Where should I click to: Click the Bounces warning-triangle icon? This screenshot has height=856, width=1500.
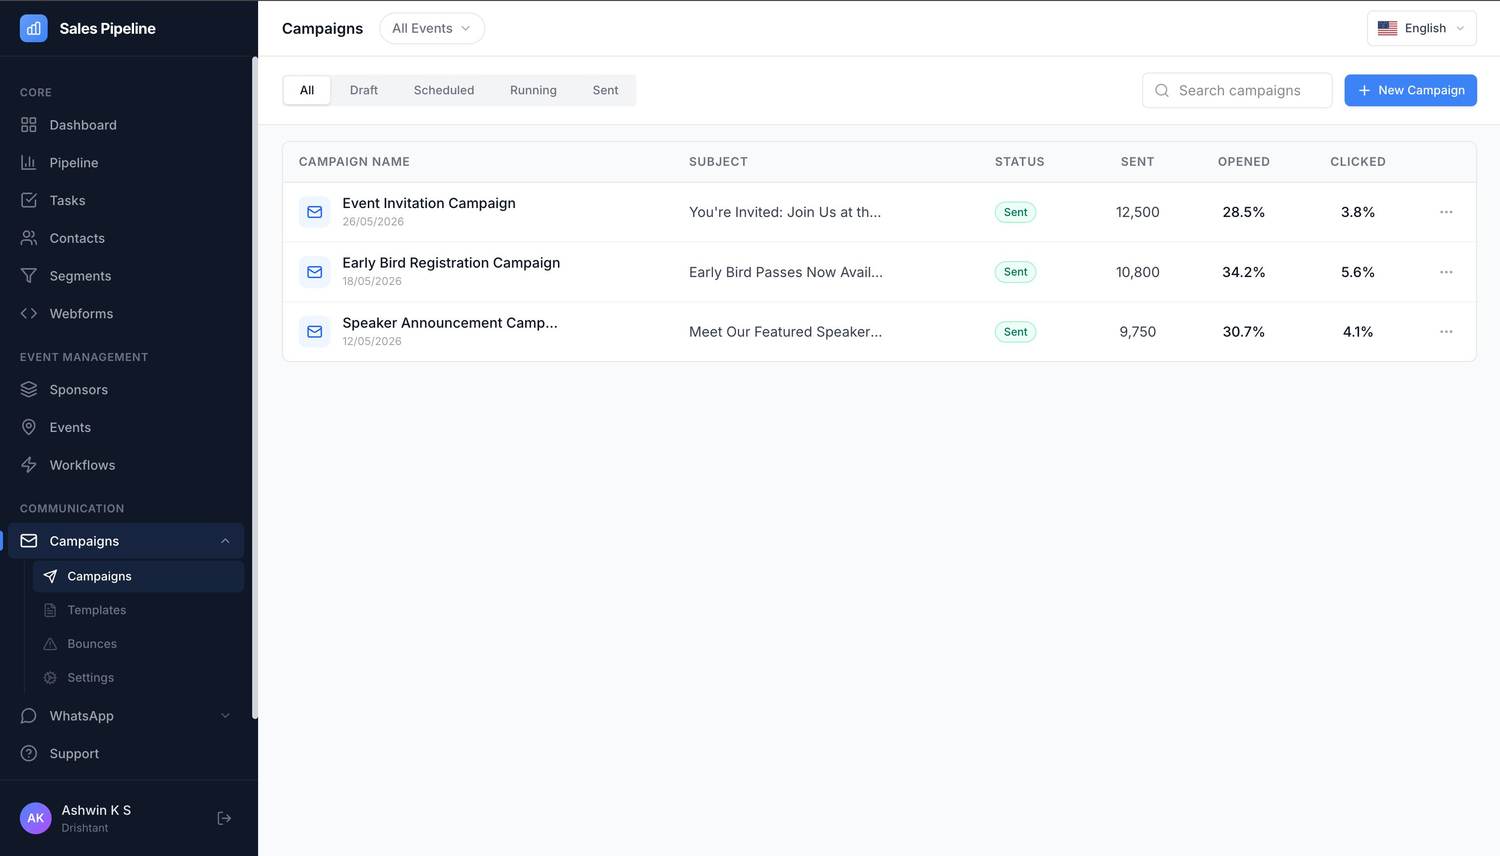point(50,644)
